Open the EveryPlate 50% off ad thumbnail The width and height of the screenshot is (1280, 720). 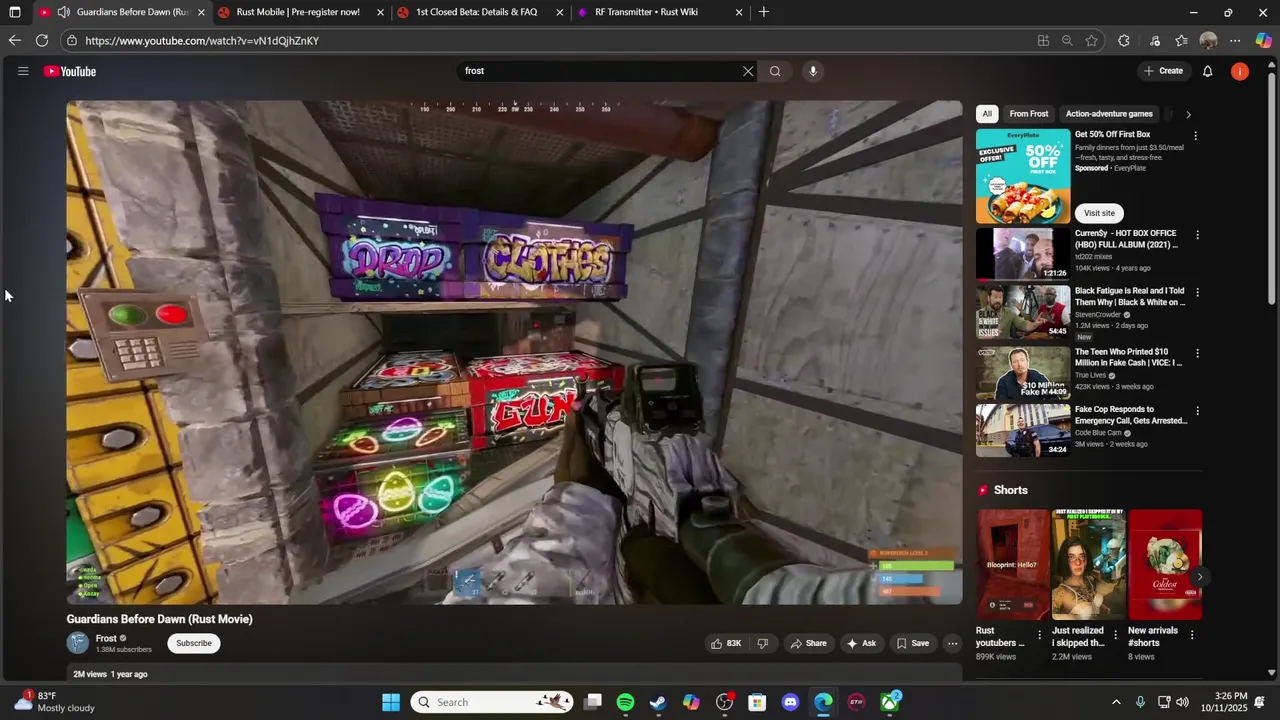(1022, 175)
